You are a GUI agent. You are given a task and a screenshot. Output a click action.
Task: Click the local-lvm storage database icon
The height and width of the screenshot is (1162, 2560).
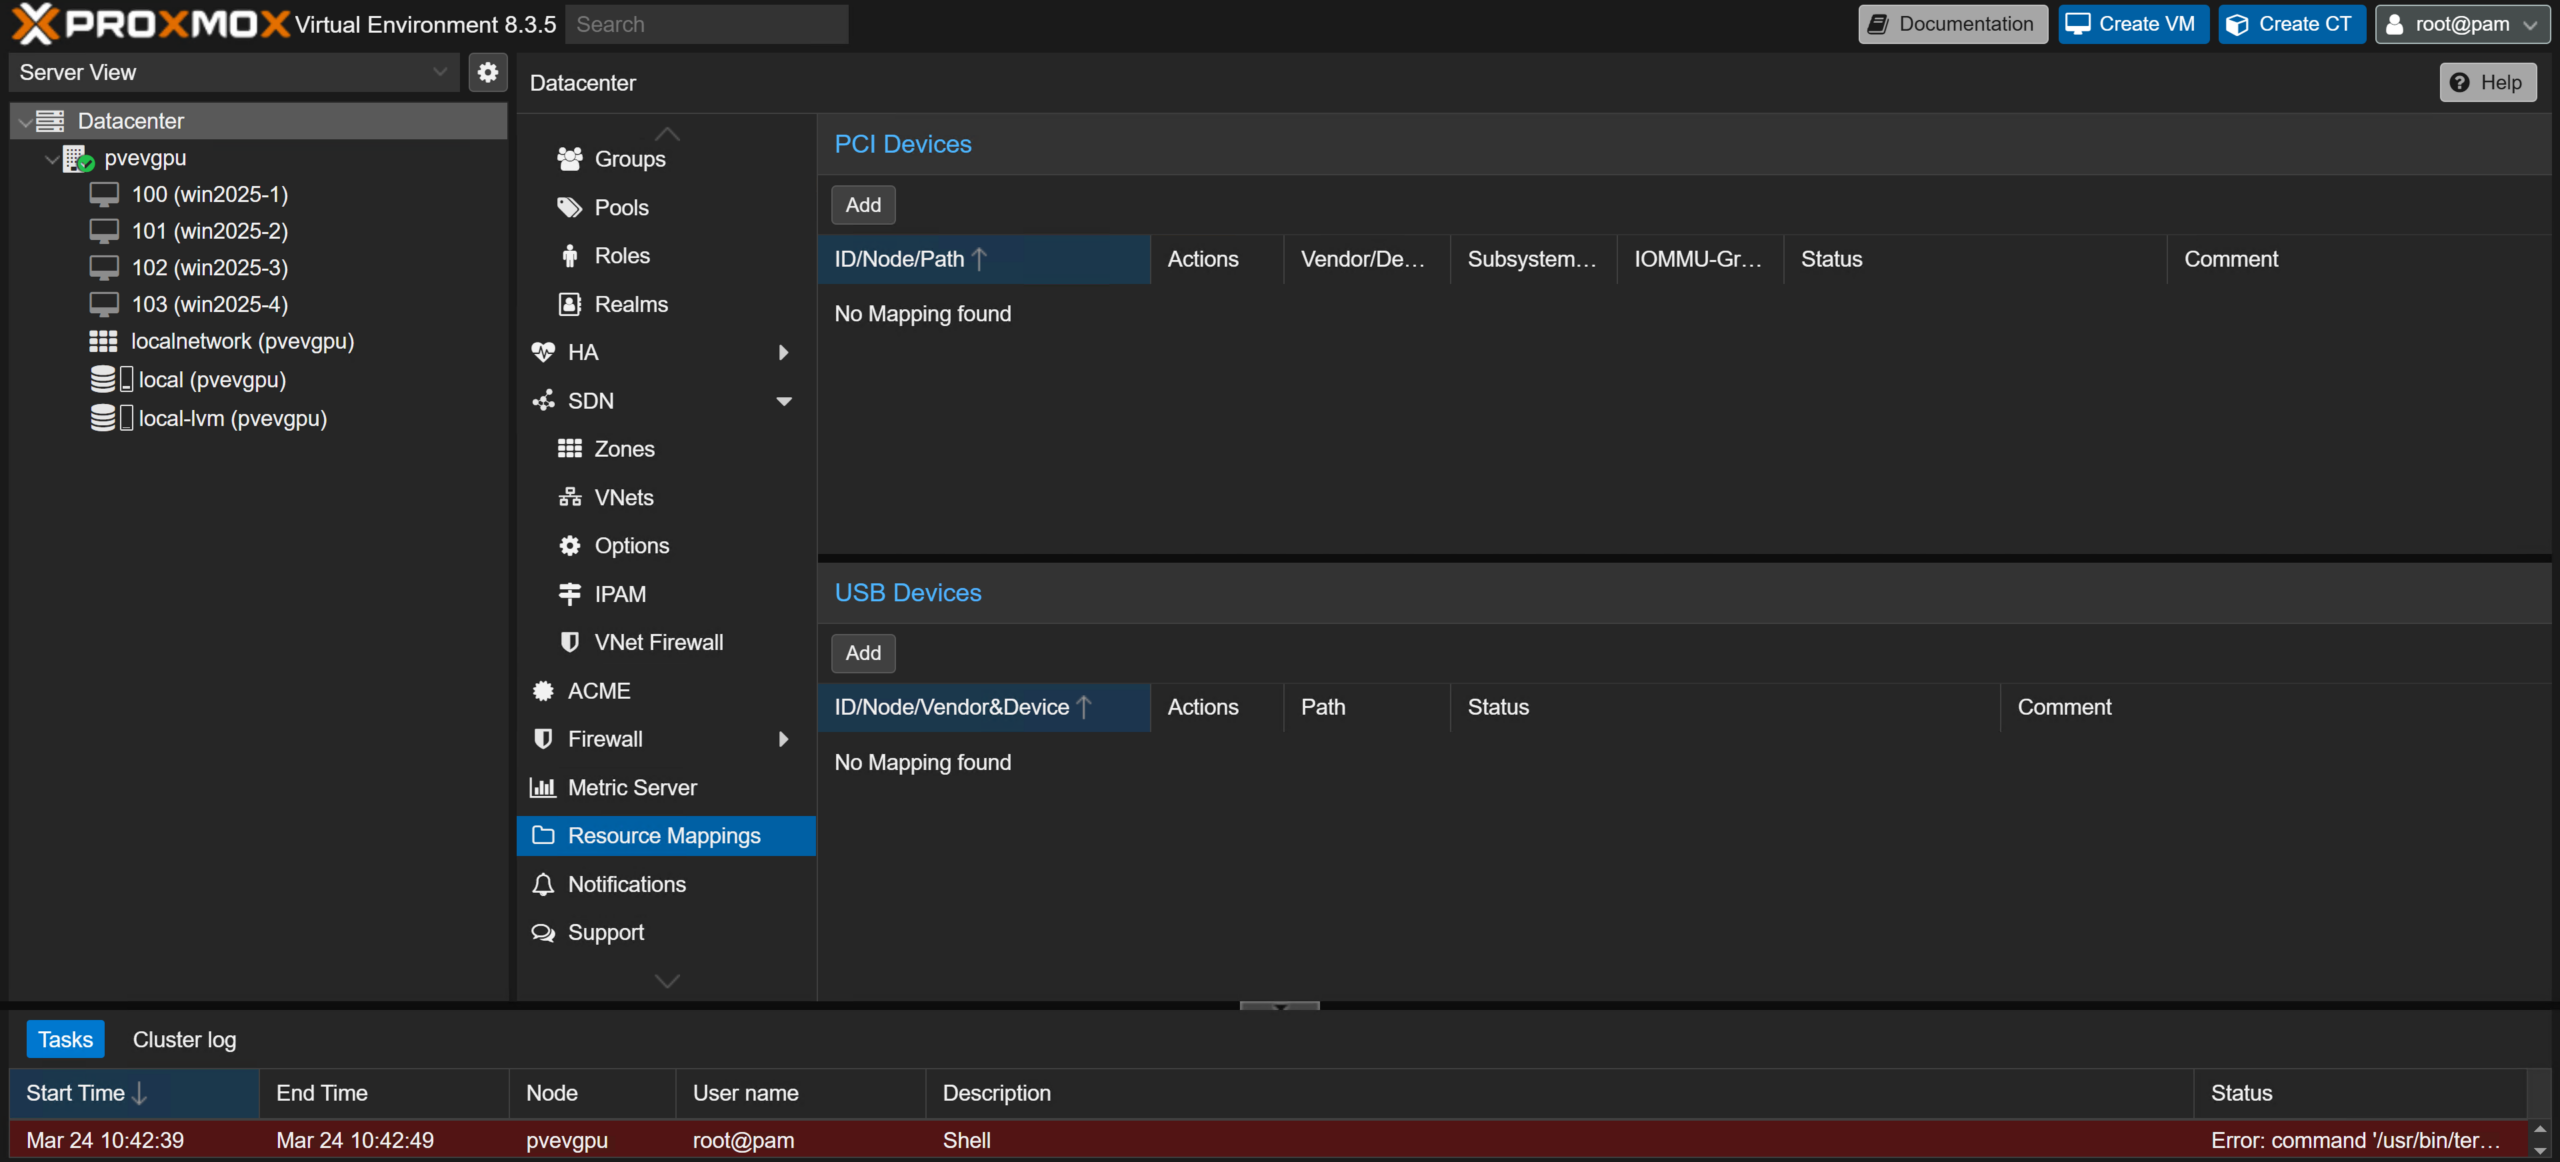pyautogui.click(x=103, y=418)
